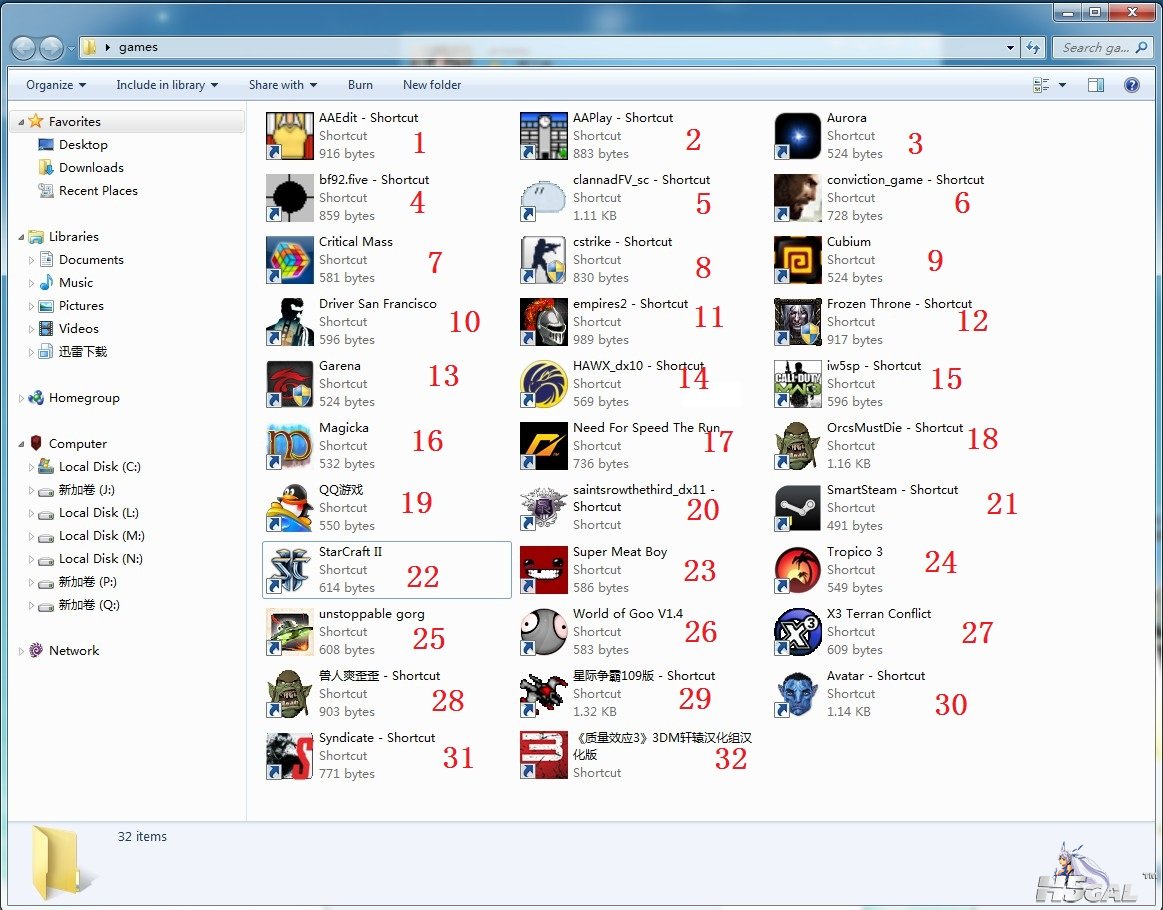Expand the Pictures library

pyautogui.click(x=31, y=306)
